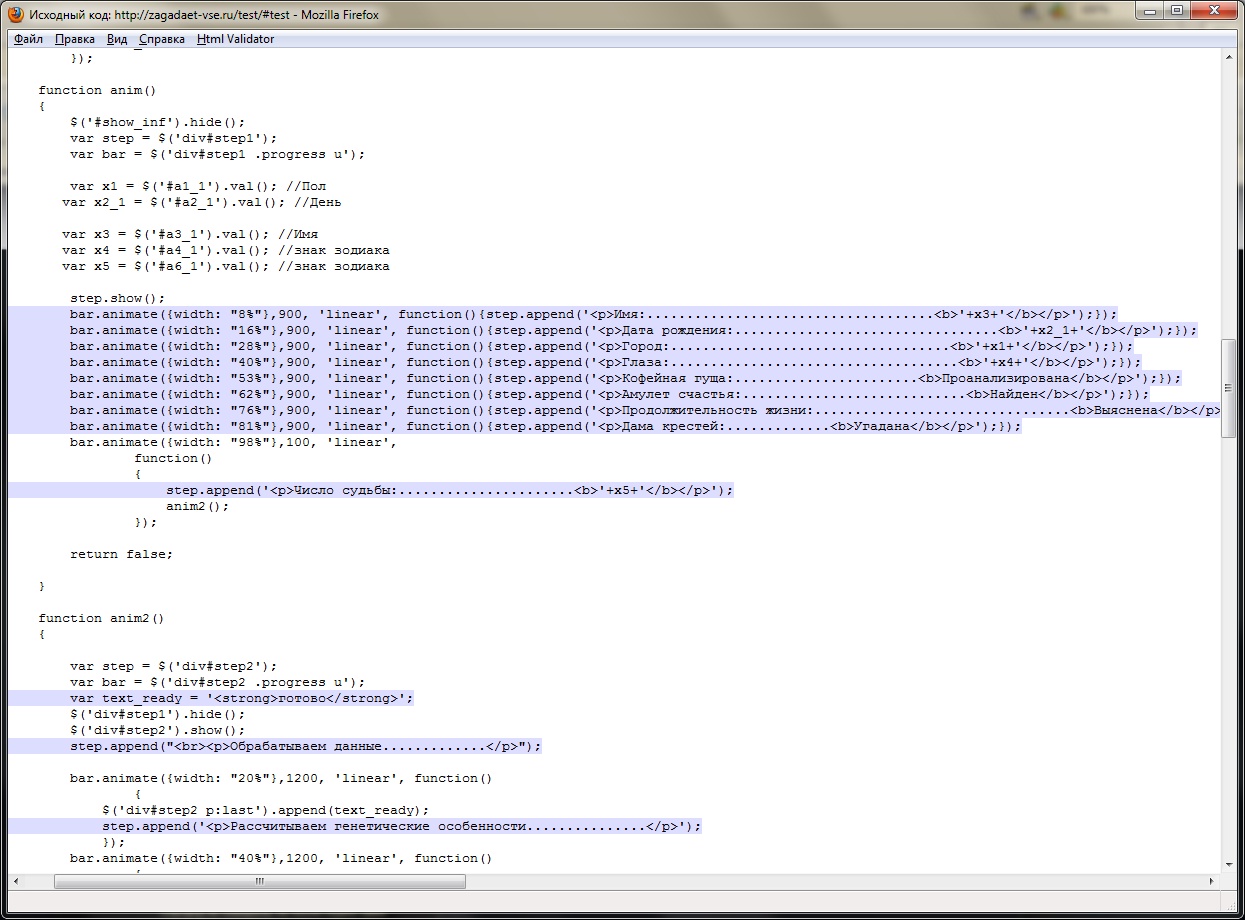The width and height of the screenshot is (1245, 920).
Task: Click the line "function anim2()"
Action: click(x=102, y=618)
